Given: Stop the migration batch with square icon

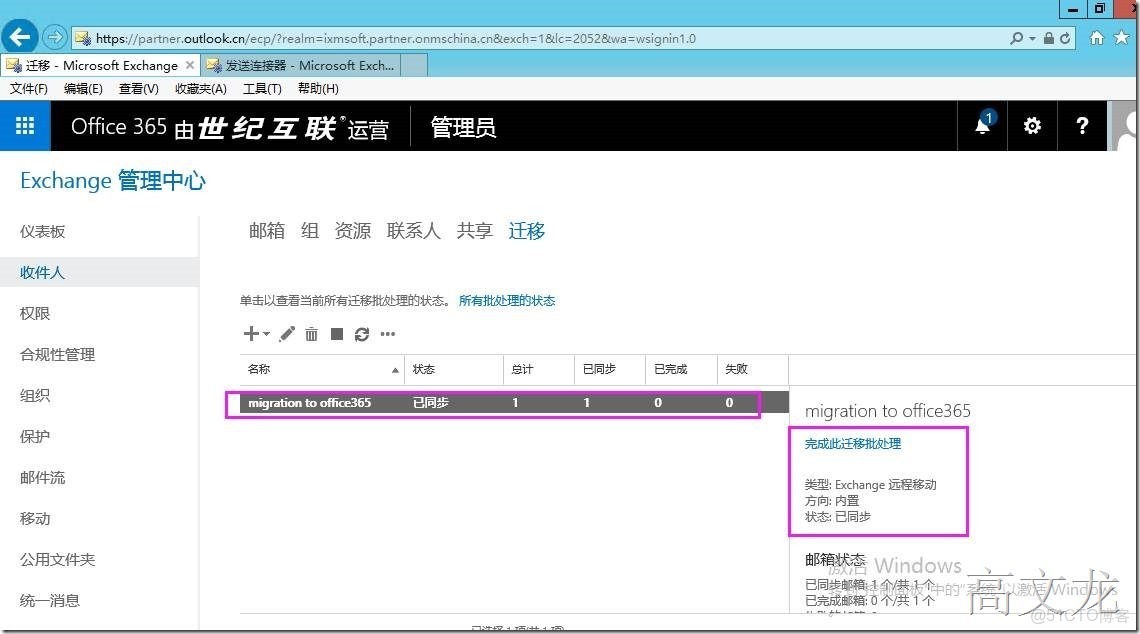Looking at the screenshot, I should coord(337,334).
